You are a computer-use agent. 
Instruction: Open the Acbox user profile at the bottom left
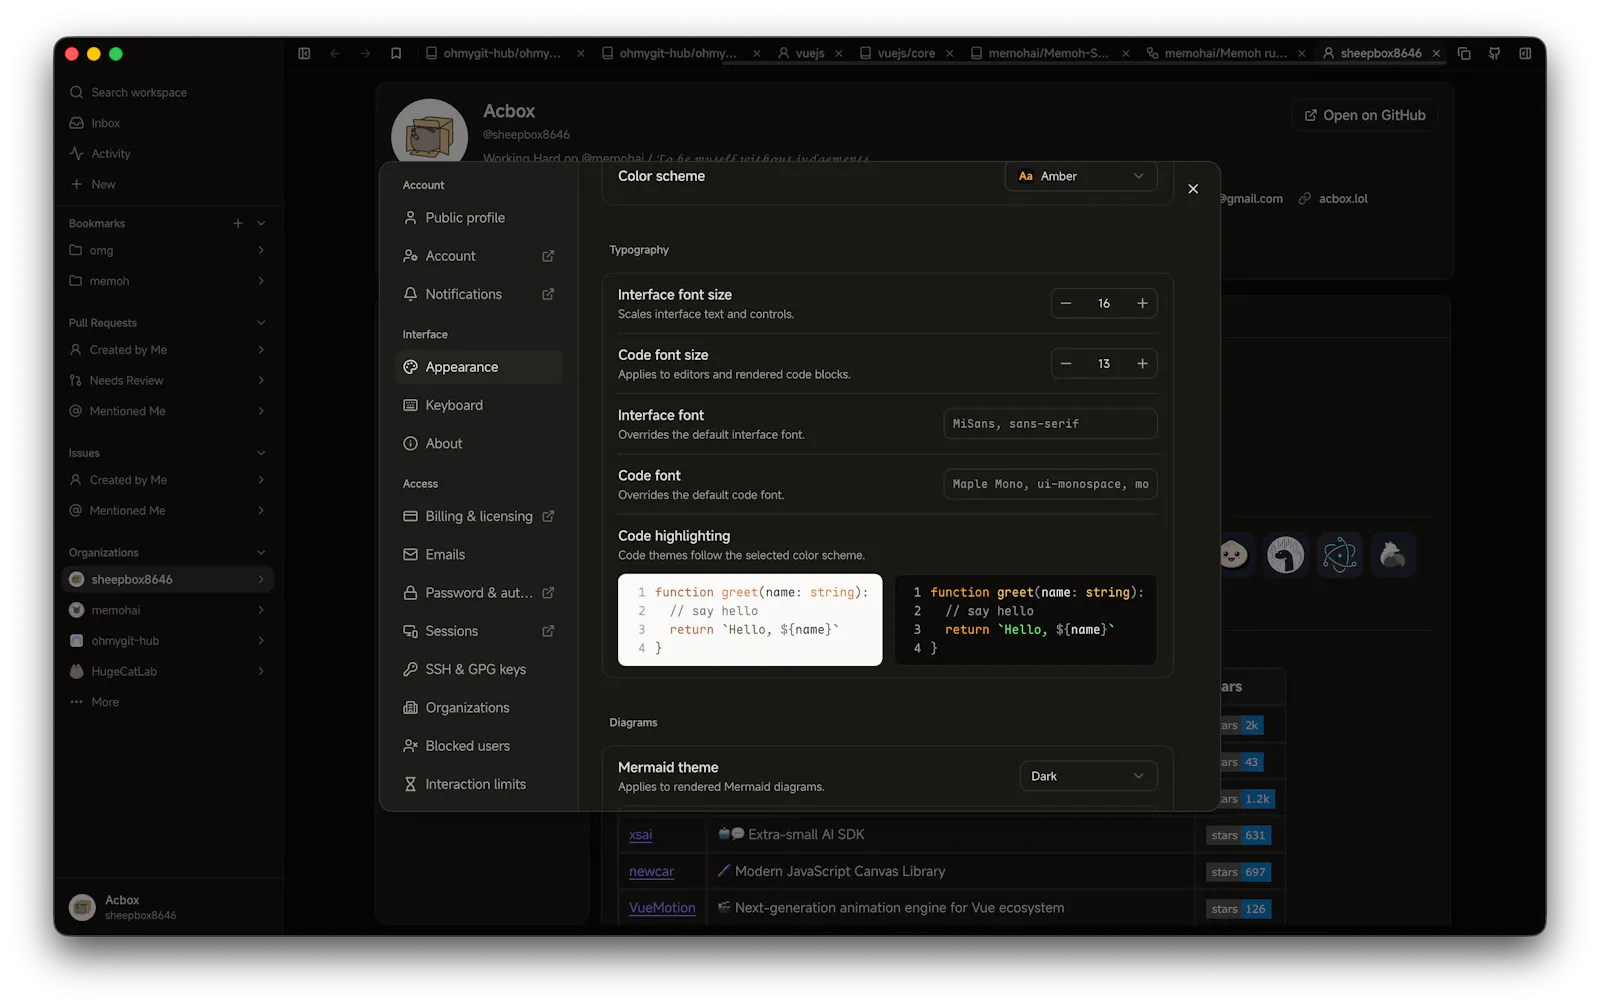tap(168, 907)
